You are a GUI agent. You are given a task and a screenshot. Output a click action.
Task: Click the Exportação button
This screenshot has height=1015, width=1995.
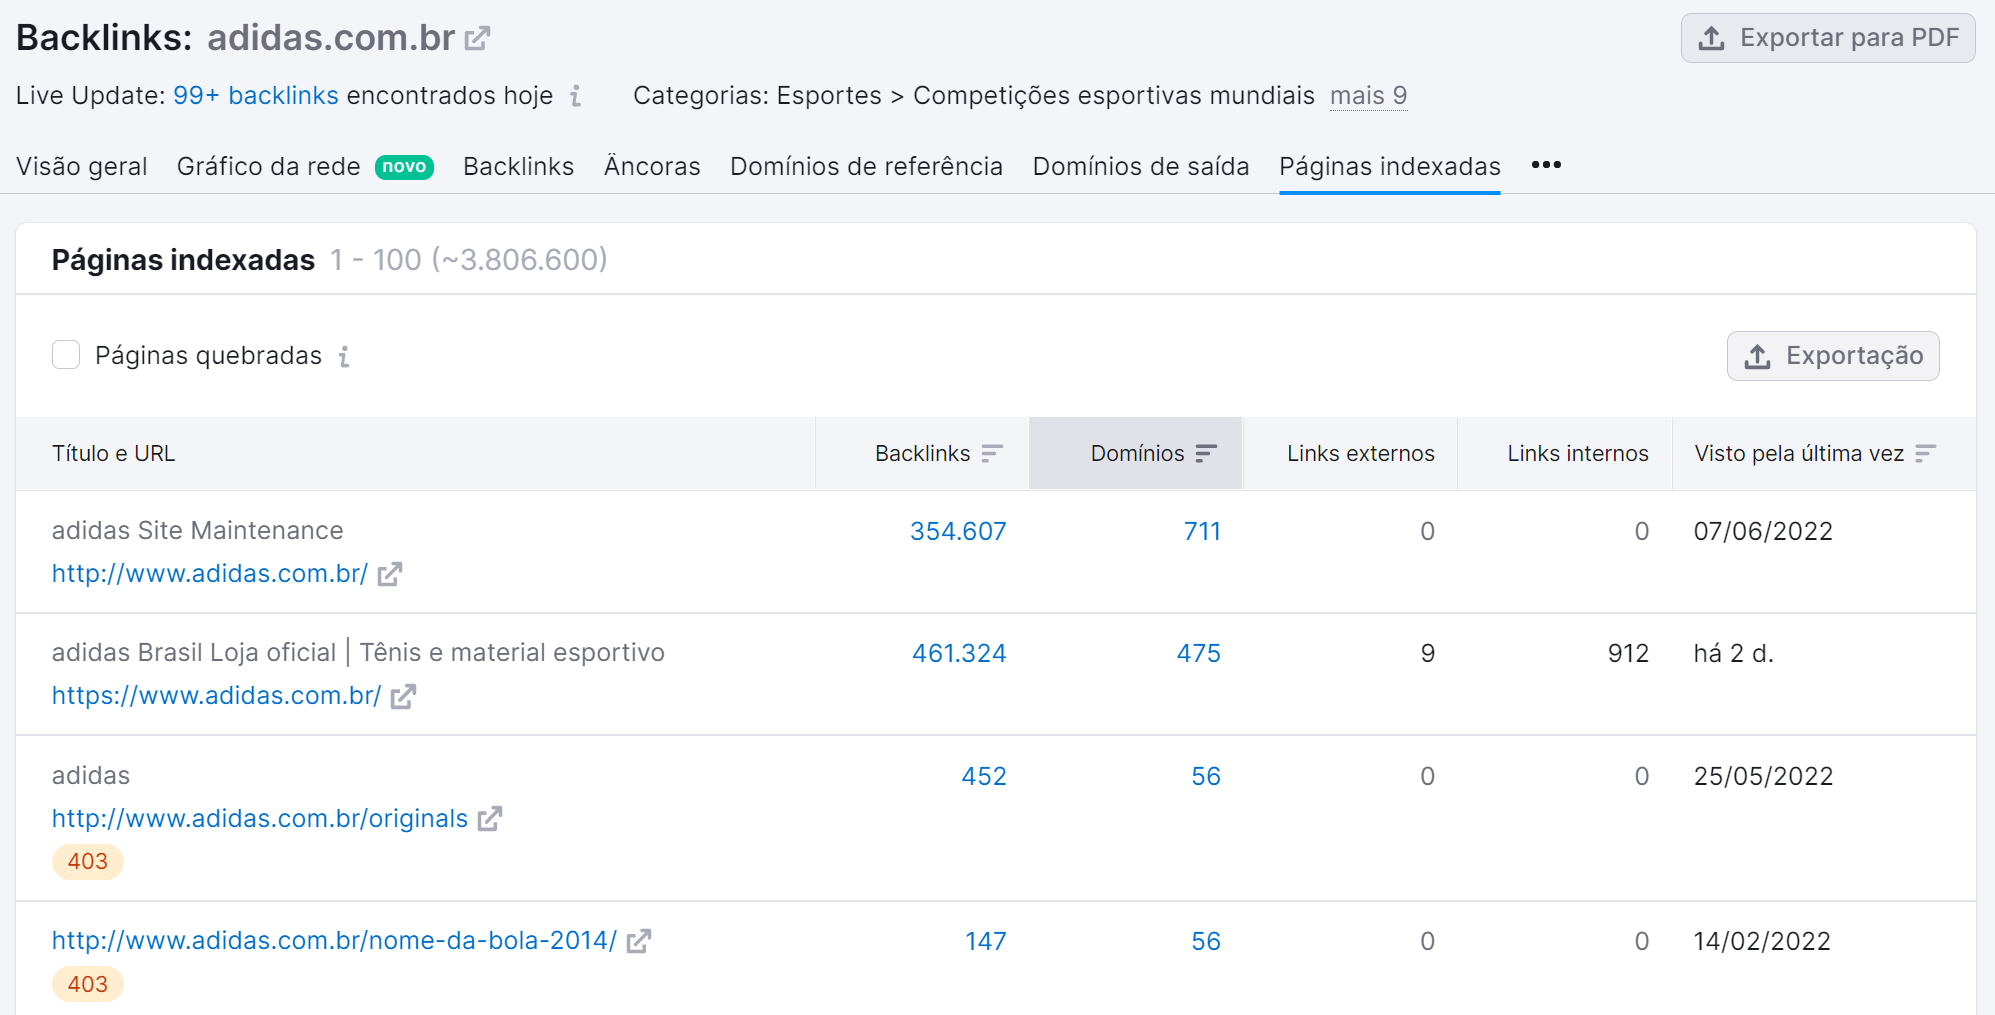(1832, 355)
